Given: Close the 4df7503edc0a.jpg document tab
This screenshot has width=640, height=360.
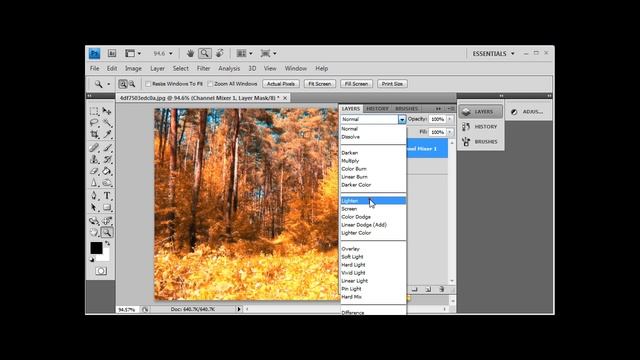Looking at the screenshot, I should point(285,98).
